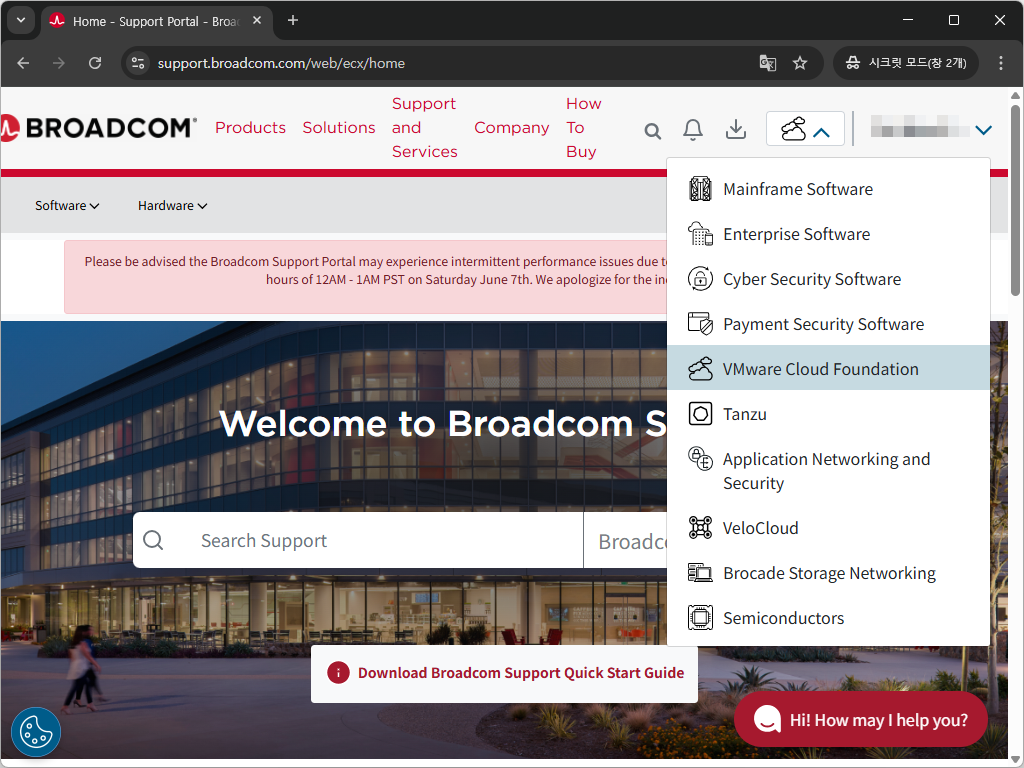This screenshot has height=768, width=1024.
Task: Click the Application Networking and Security icon
Action: [x=700, y=459]
